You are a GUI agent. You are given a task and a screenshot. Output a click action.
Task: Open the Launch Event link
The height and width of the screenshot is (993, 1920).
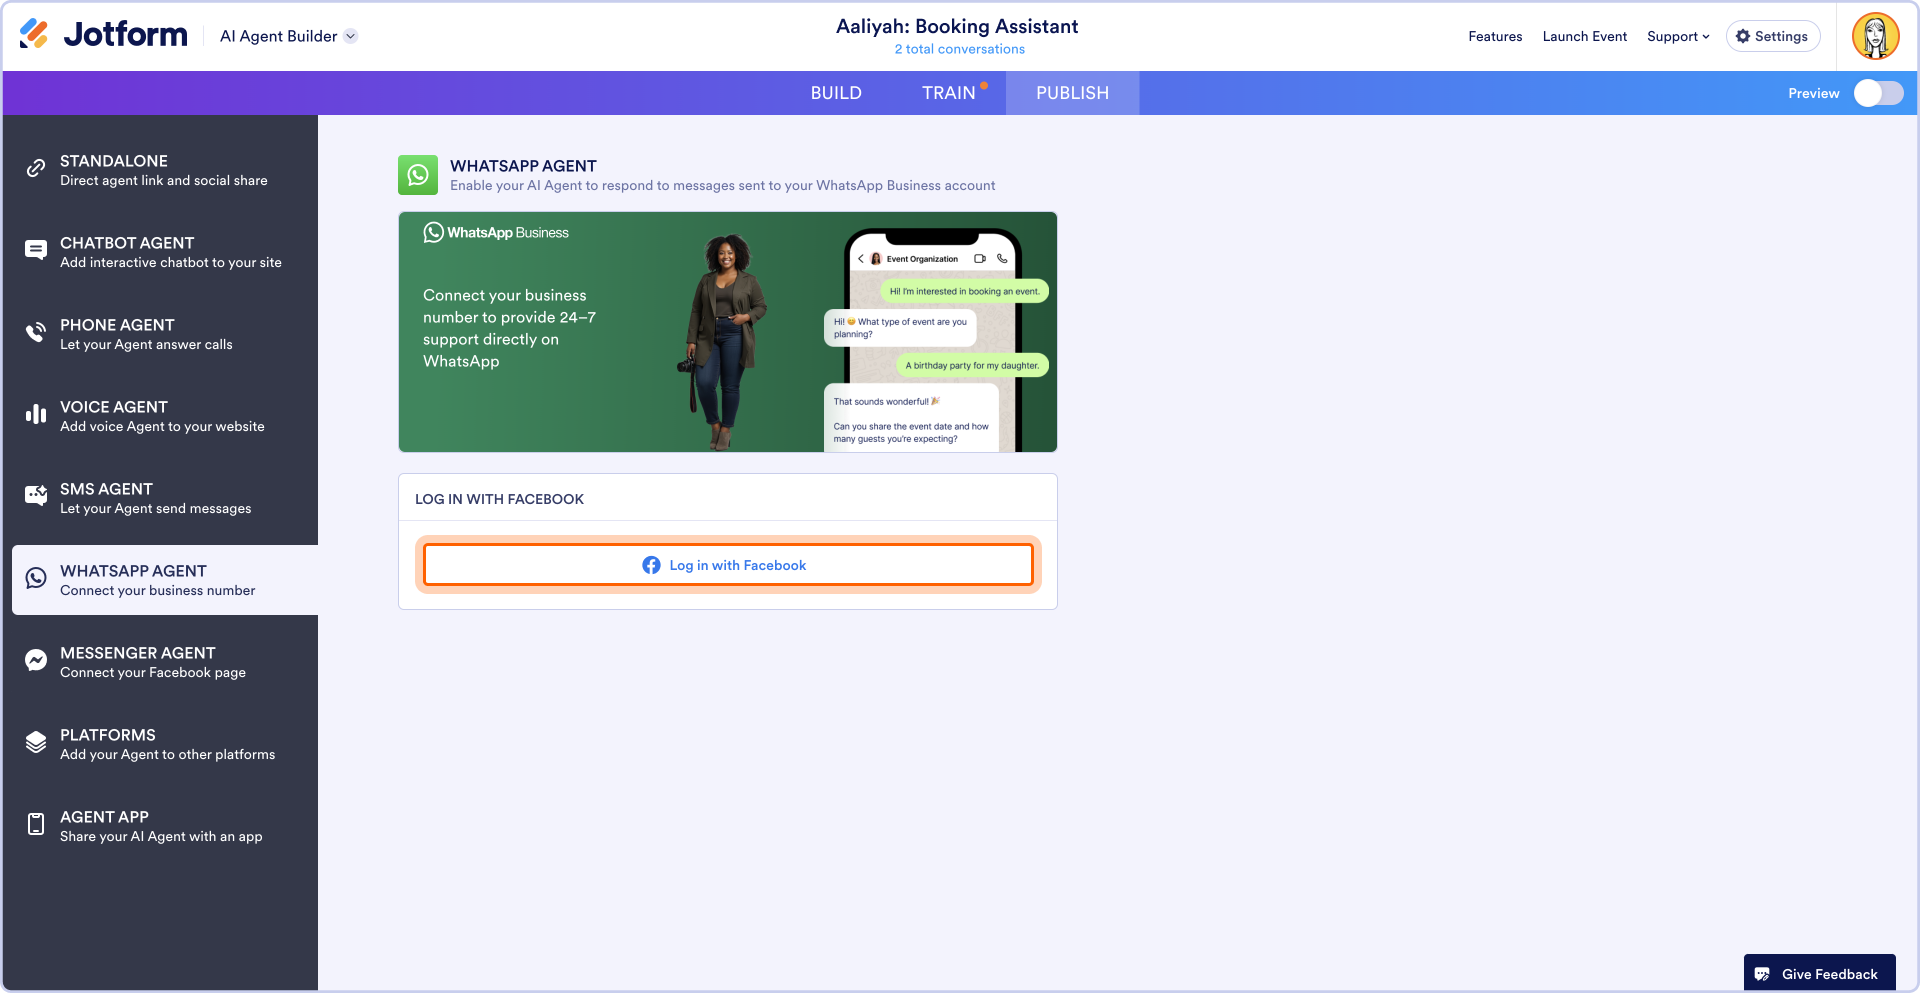[1584, 36]
